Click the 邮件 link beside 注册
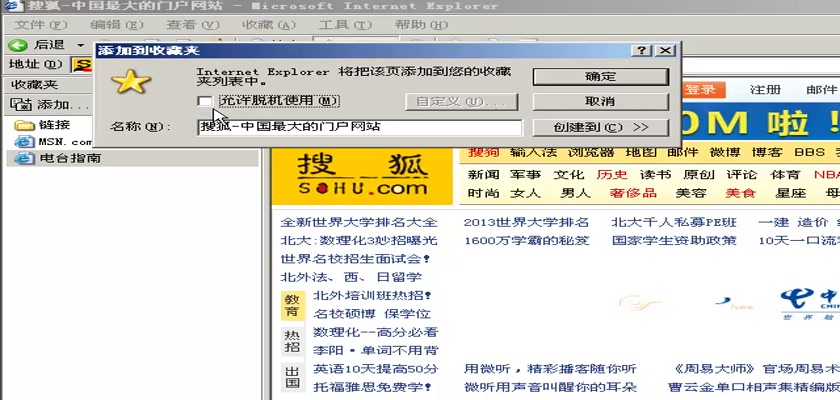840x400 pixels. [822, 90]
